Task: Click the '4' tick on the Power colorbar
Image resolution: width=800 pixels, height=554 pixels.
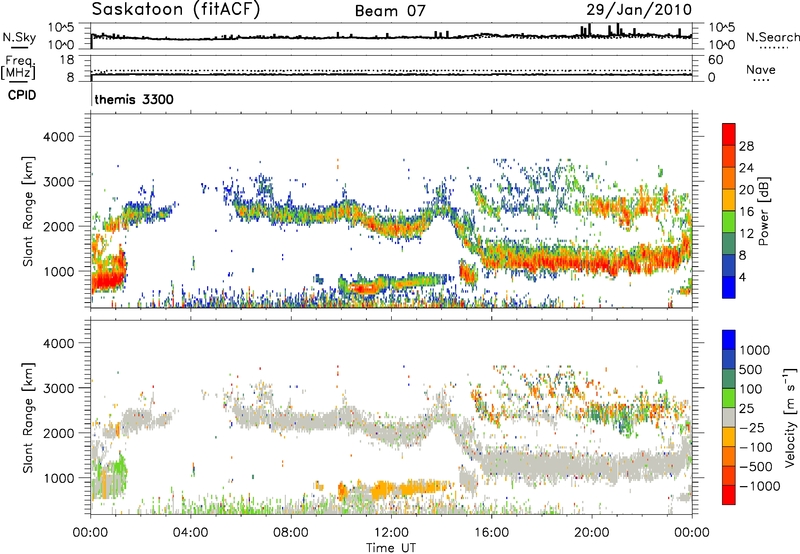Action: [x=742, y=277]
